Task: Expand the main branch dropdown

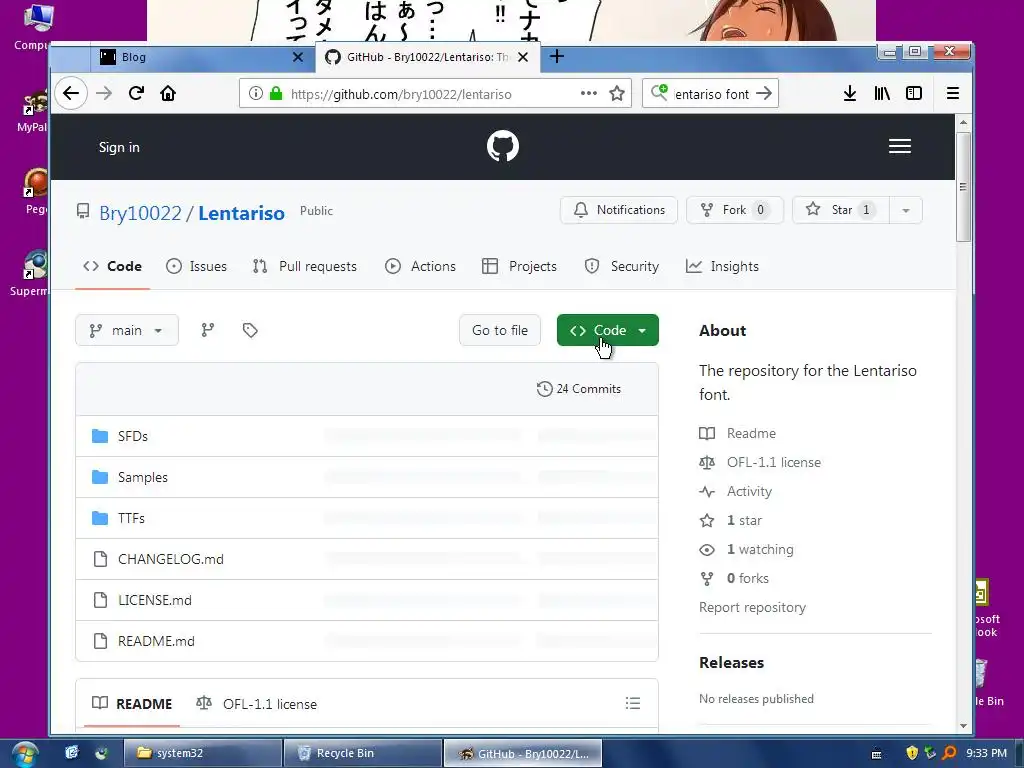Action: 127,330
